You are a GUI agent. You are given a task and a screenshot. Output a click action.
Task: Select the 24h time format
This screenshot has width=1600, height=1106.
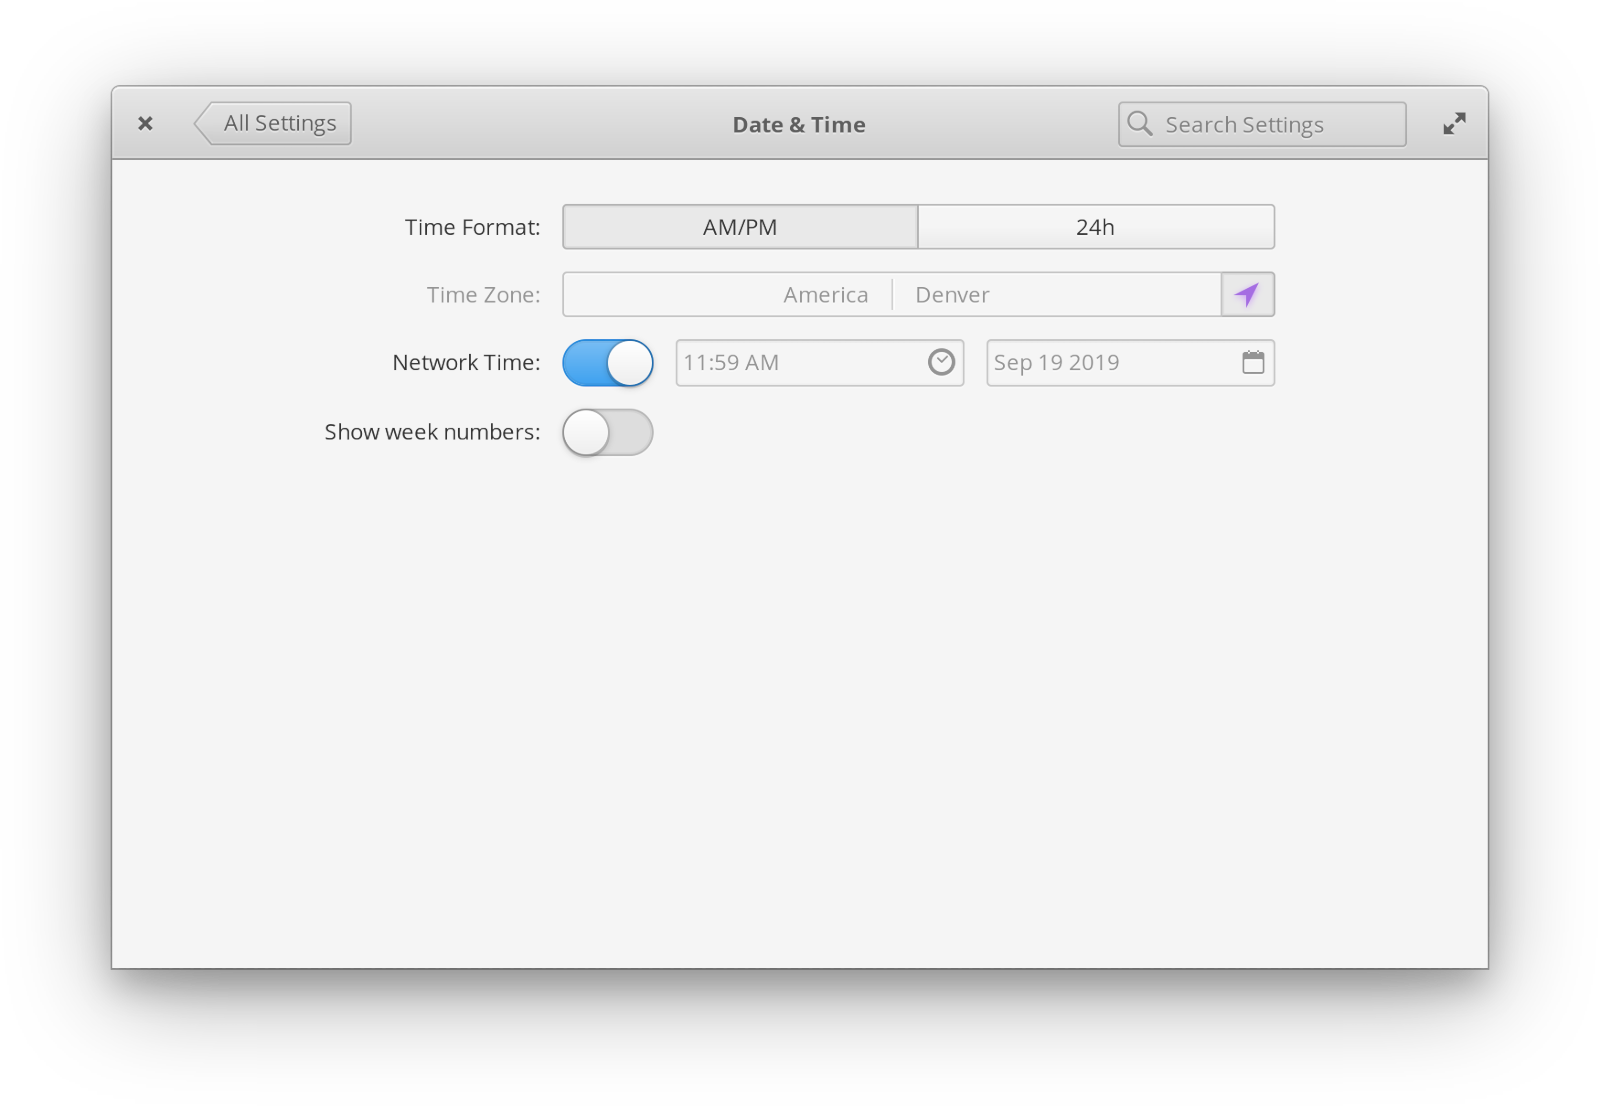tap(1094, 227)
